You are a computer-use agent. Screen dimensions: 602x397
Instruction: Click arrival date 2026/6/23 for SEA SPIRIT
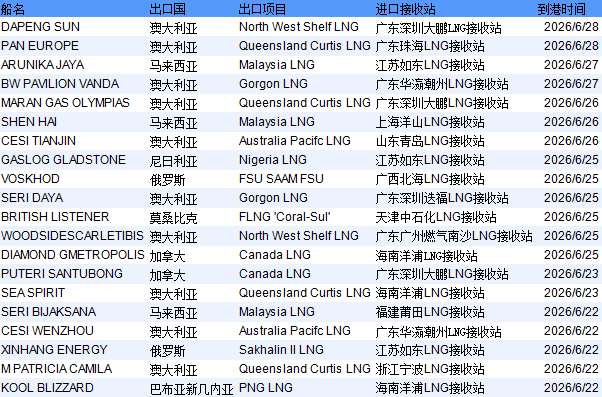coord(571,293)
